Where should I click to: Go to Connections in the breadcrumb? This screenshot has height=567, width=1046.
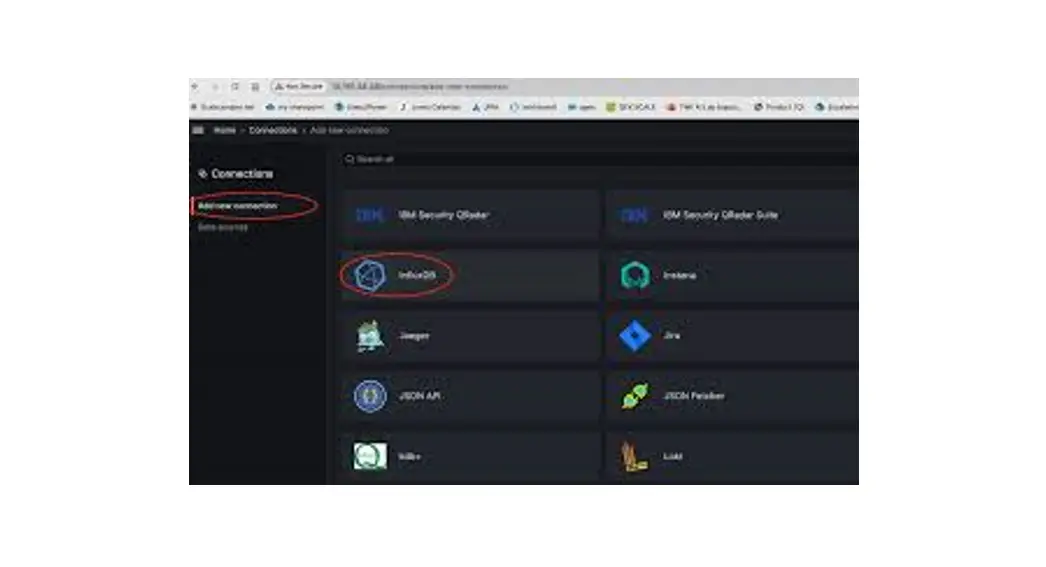273,130
